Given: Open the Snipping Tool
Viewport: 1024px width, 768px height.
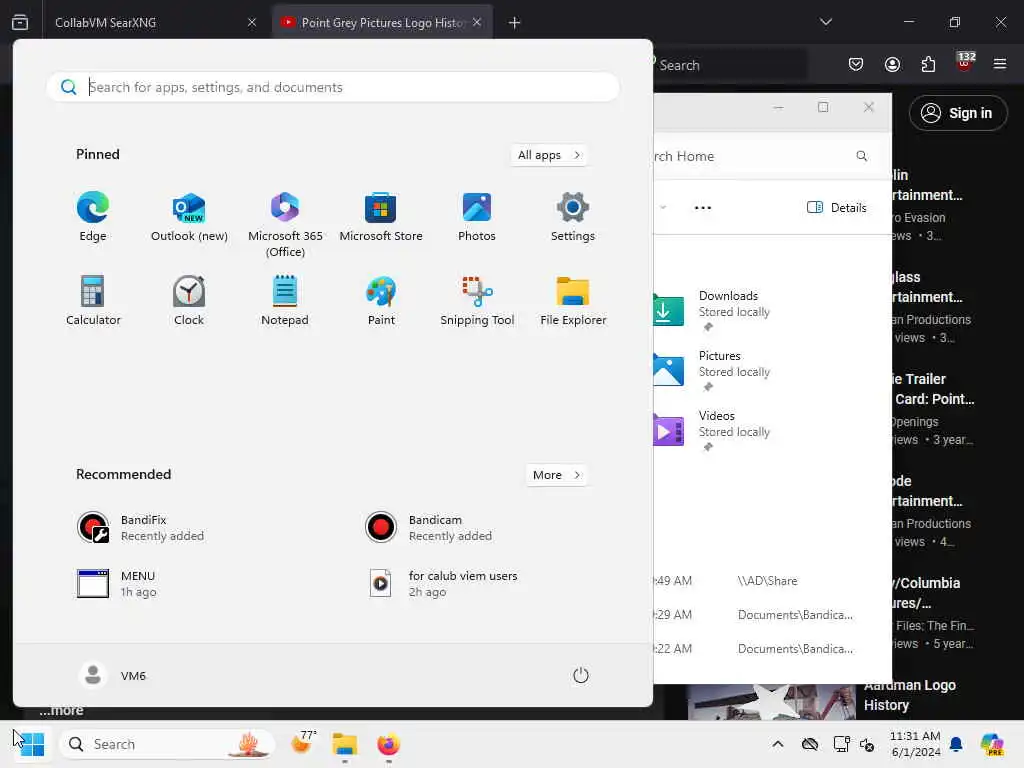Looking at the screenshot, I should tap(477, 300).
